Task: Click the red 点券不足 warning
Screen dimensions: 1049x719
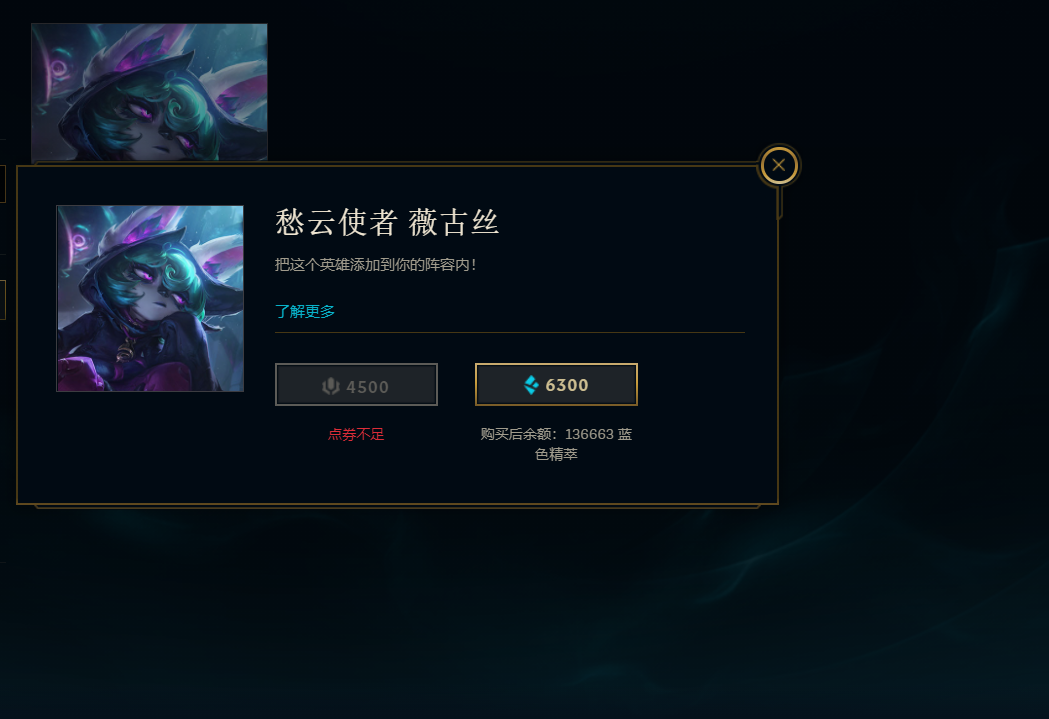Action: pyautogui.click(x=356, y=434)
